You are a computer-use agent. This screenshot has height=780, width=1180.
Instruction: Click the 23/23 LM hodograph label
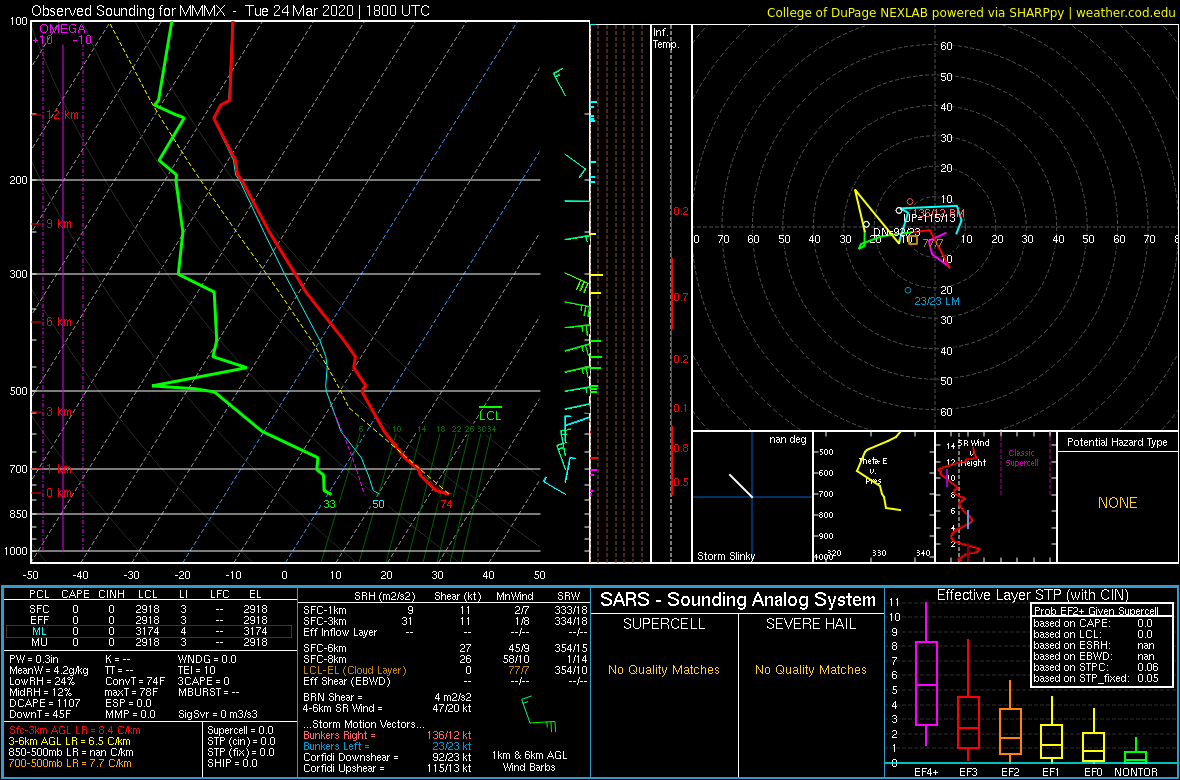pos(937,301)
